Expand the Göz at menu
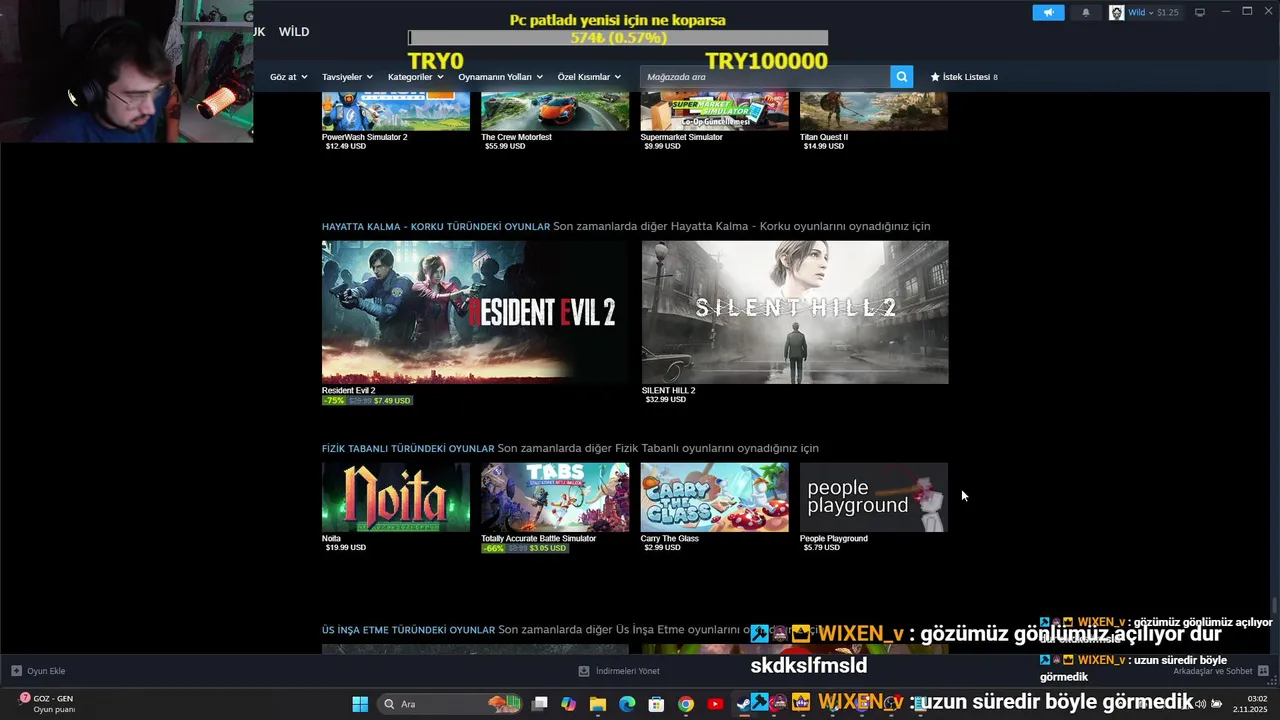The image size is (1280, 720). tap(288, 77)
